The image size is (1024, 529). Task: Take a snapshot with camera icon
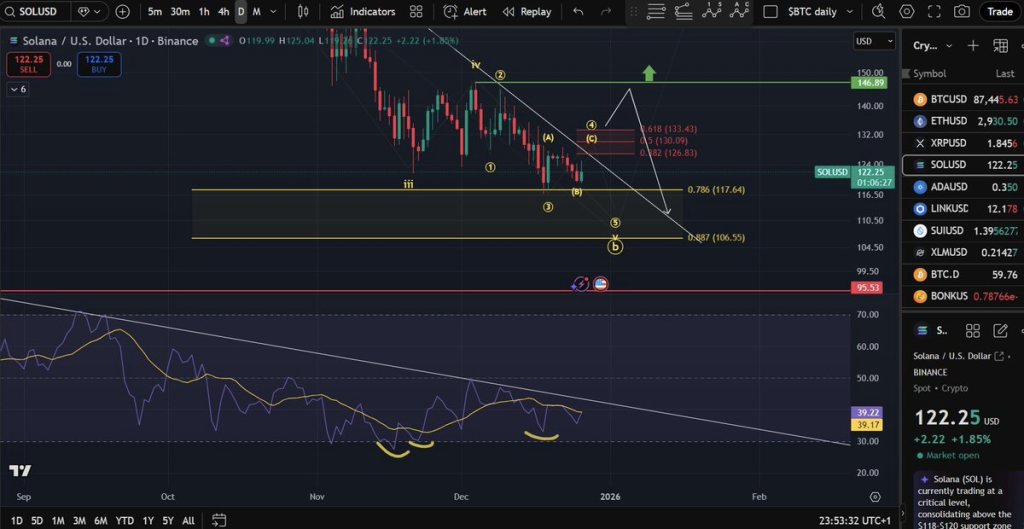click(962, 12)
